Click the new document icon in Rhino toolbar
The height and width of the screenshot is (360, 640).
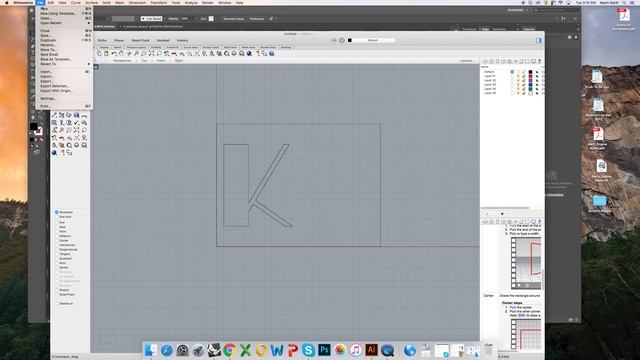coord(99,53)
